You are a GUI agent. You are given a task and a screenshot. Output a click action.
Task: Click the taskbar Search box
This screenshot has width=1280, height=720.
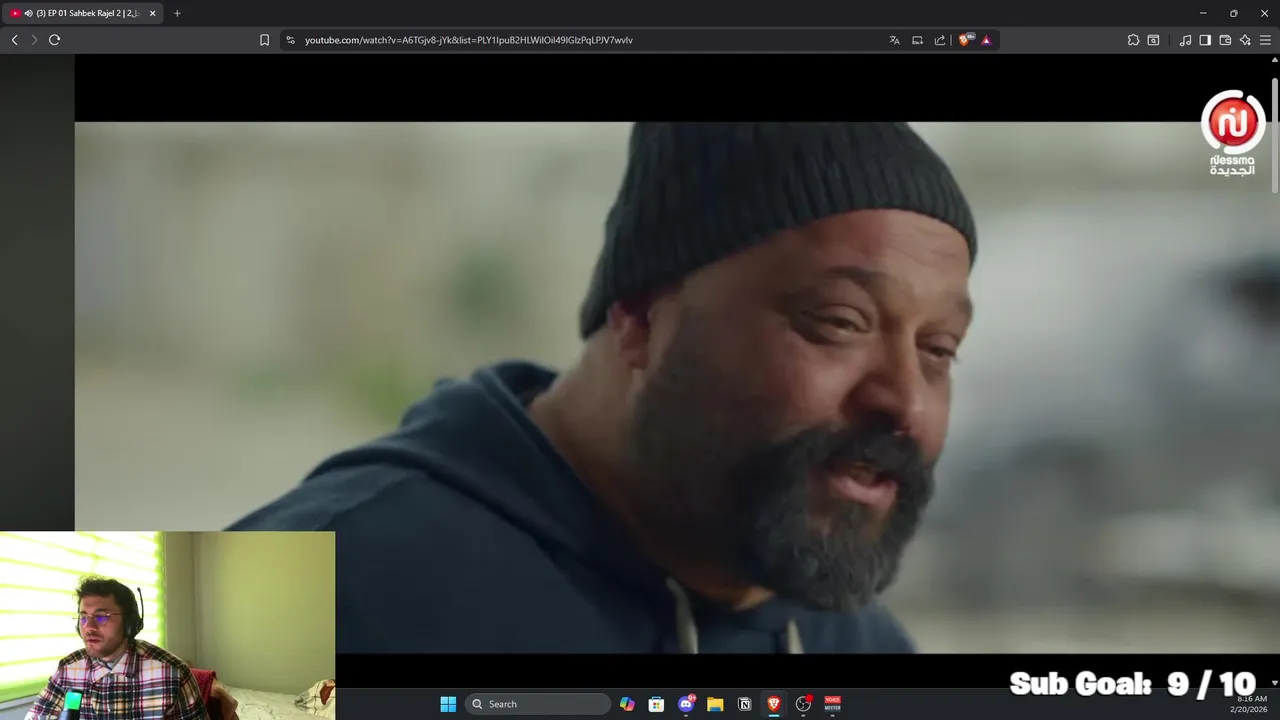(x=538, y=704)
